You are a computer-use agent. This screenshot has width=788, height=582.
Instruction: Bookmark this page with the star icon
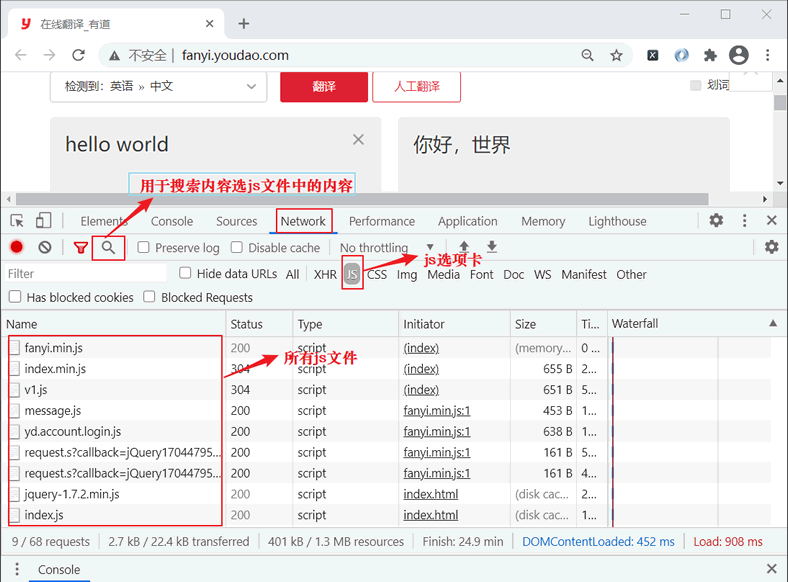(616, 55)
